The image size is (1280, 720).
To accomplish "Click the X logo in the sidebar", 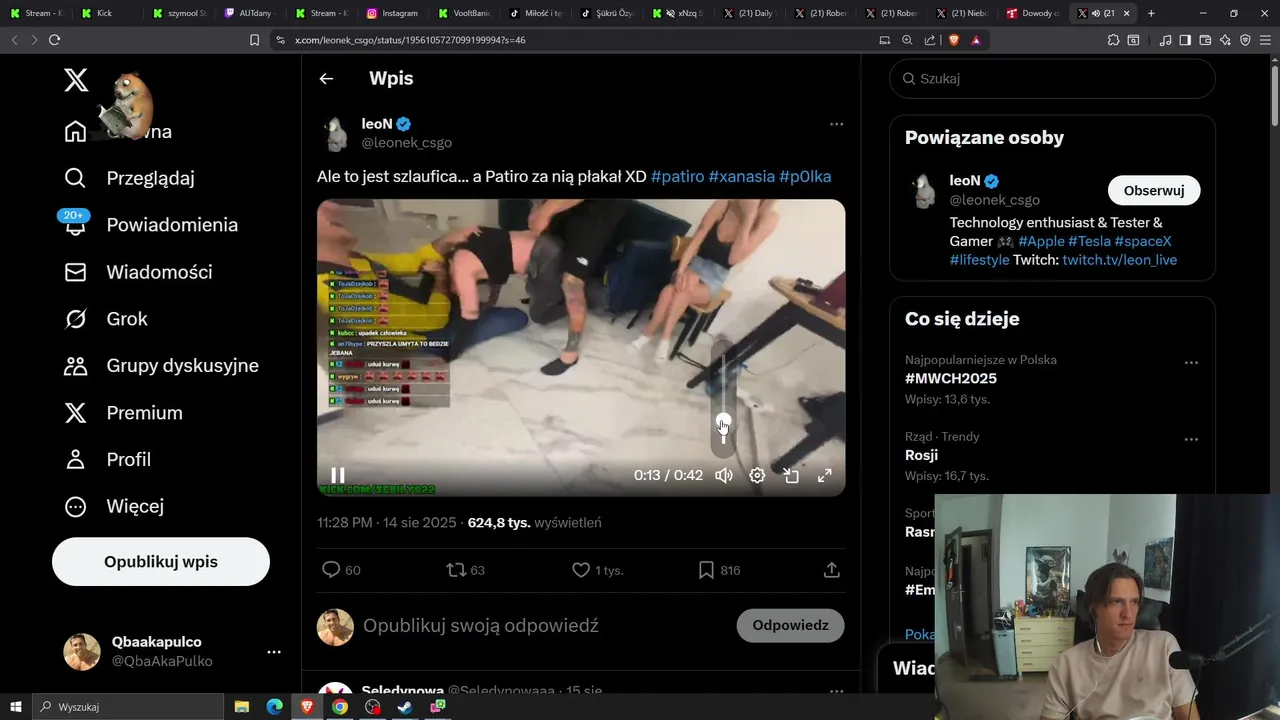I will [x=76, y=80].
